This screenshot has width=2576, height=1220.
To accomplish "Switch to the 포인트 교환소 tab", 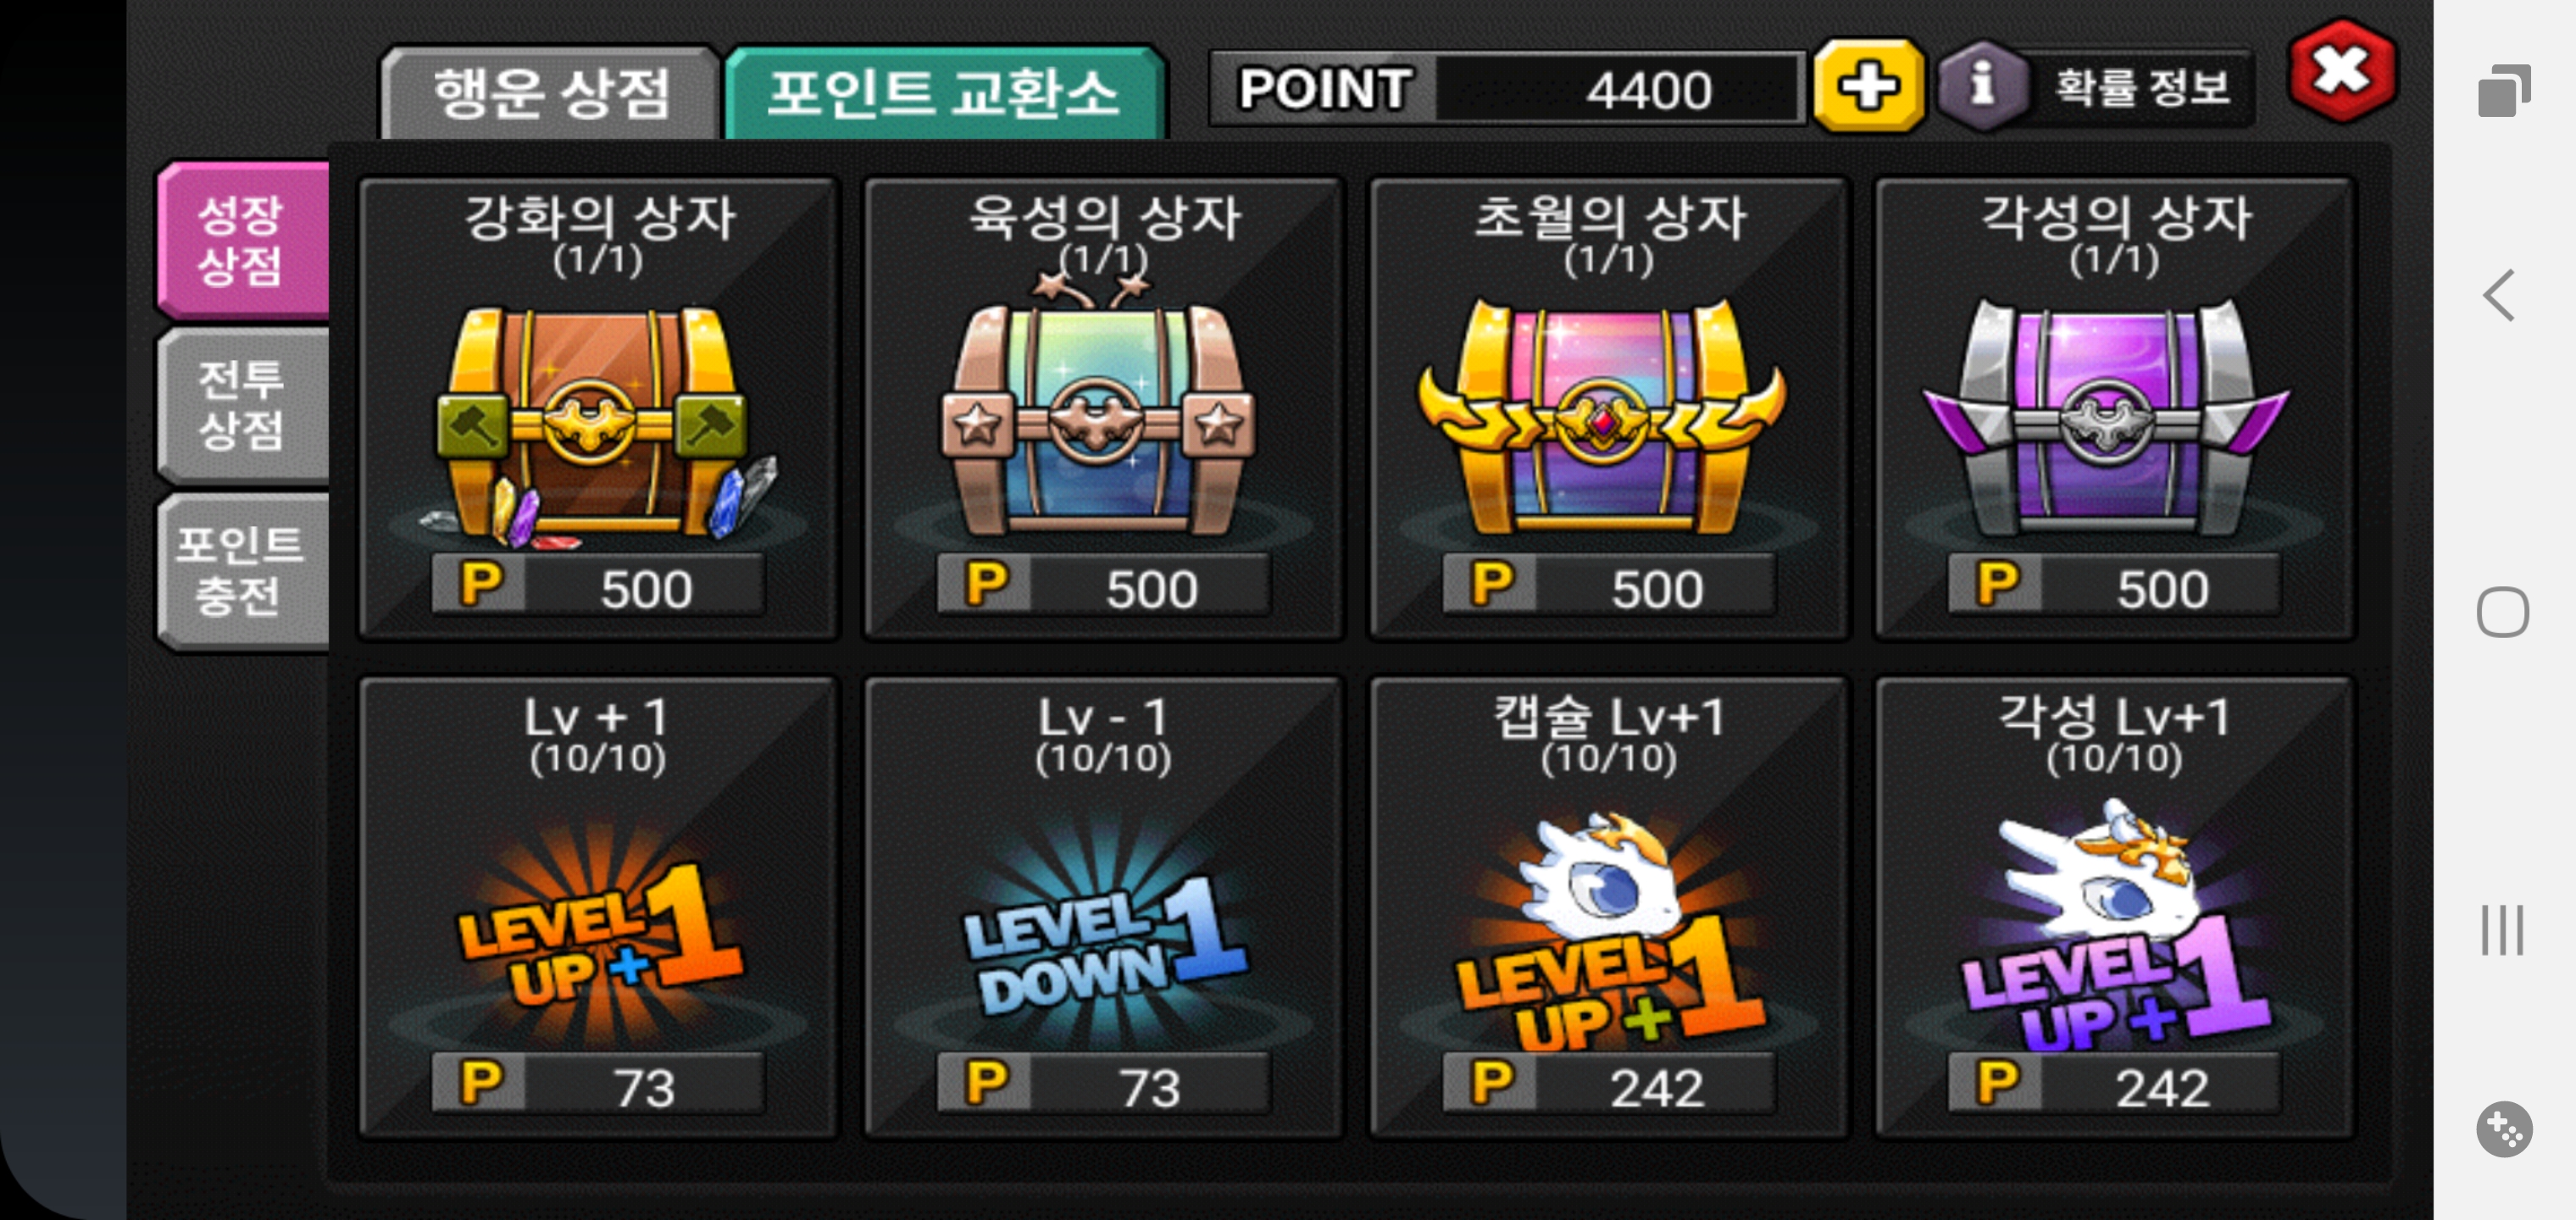I will (x=944, y=93).
